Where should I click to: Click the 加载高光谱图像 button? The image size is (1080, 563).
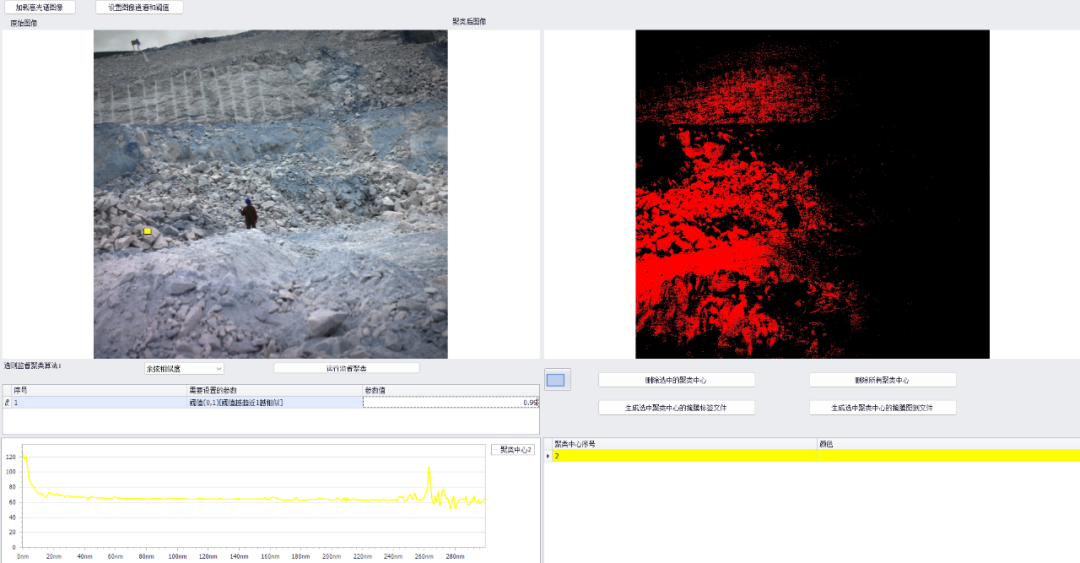[39, 7]
